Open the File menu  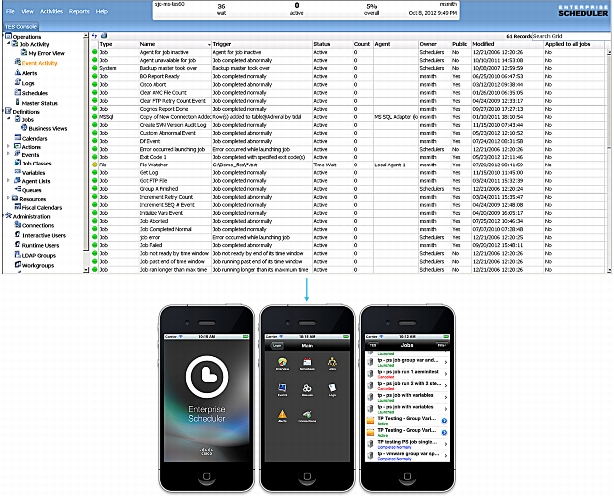point(10,11)
